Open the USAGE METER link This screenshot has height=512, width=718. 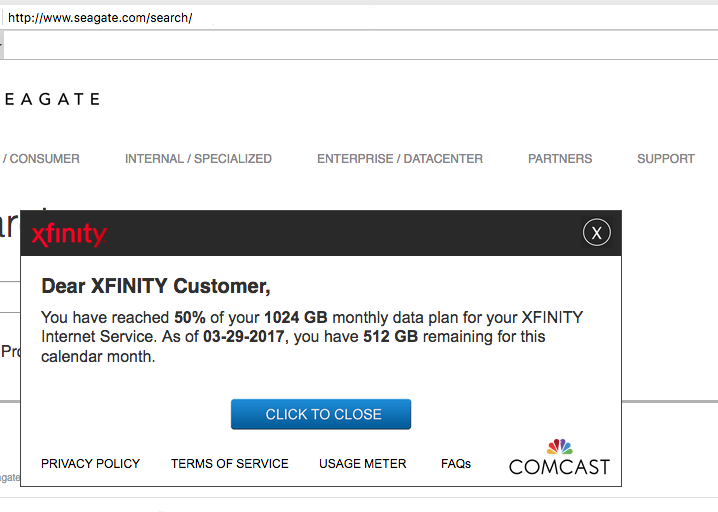coord(362,464)
